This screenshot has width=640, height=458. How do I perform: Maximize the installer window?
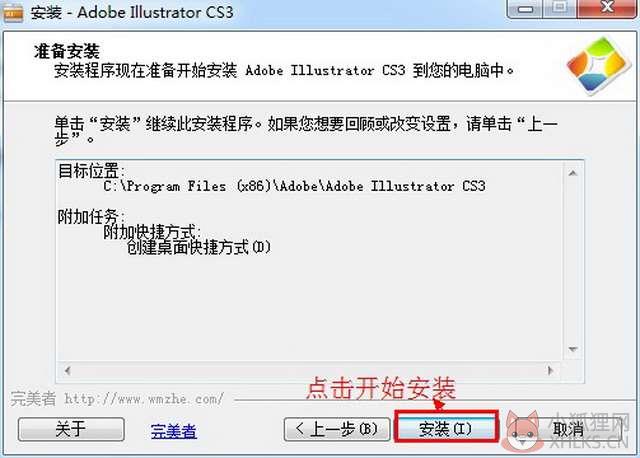coord(560,9)
